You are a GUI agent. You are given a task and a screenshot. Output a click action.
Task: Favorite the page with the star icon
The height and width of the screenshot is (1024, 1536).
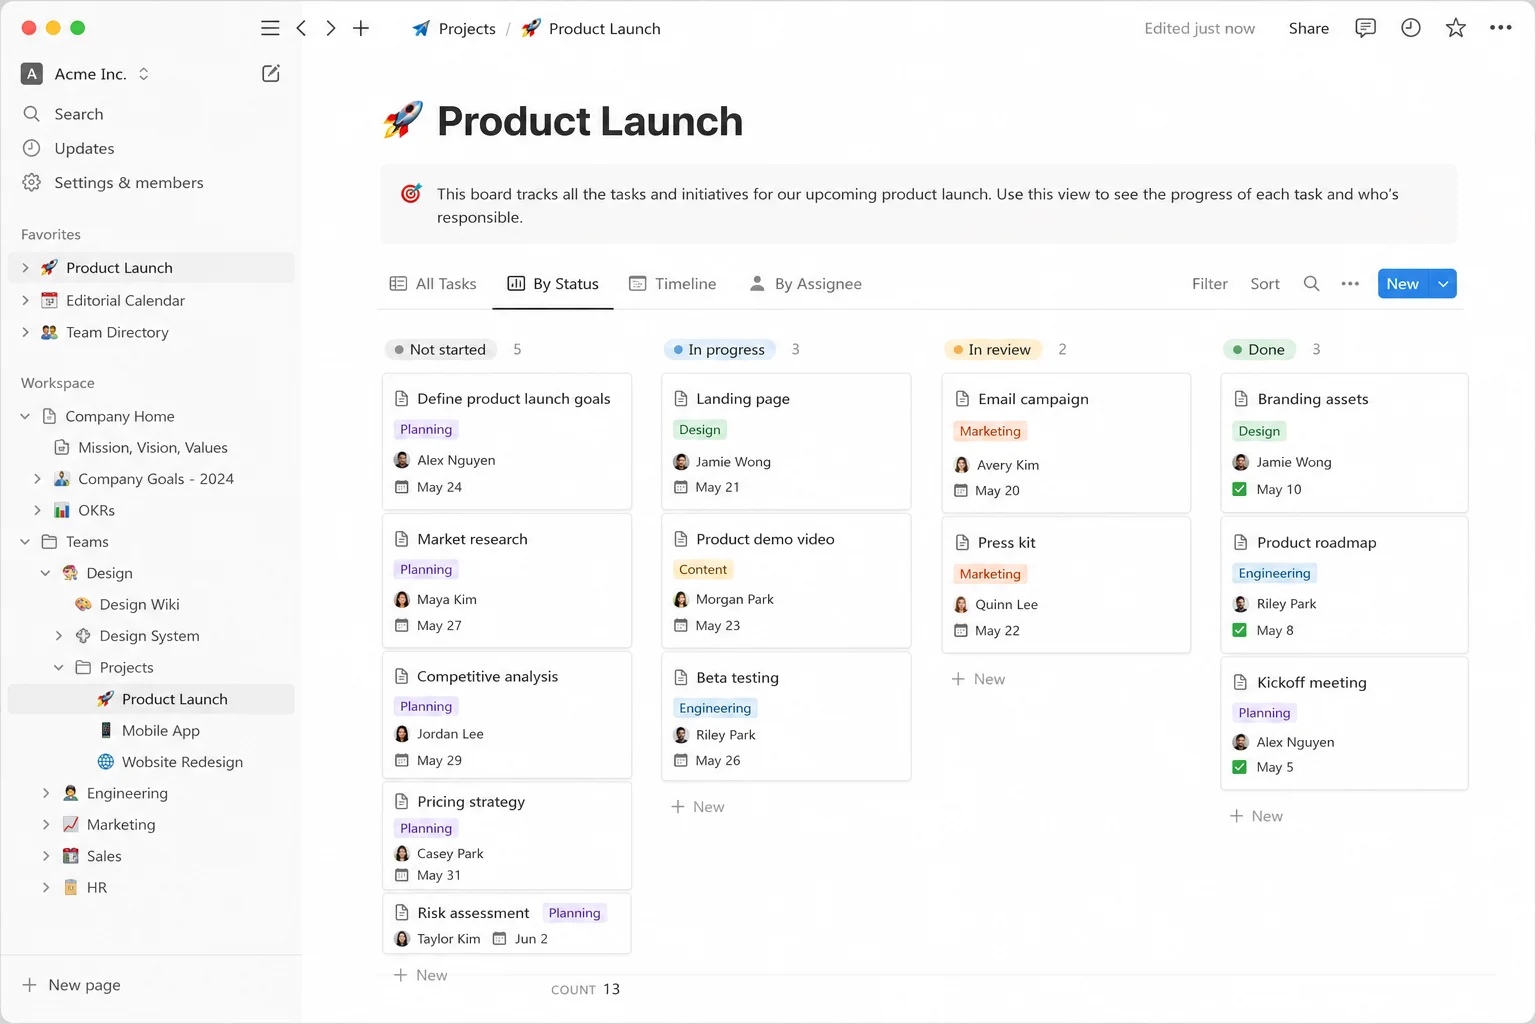[1456, 28]
